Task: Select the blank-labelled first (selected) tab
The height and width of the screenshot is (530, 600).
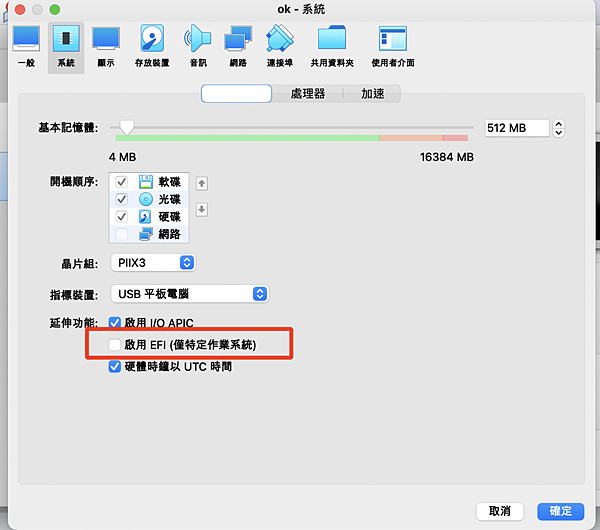Action: [x=236, y=94]
